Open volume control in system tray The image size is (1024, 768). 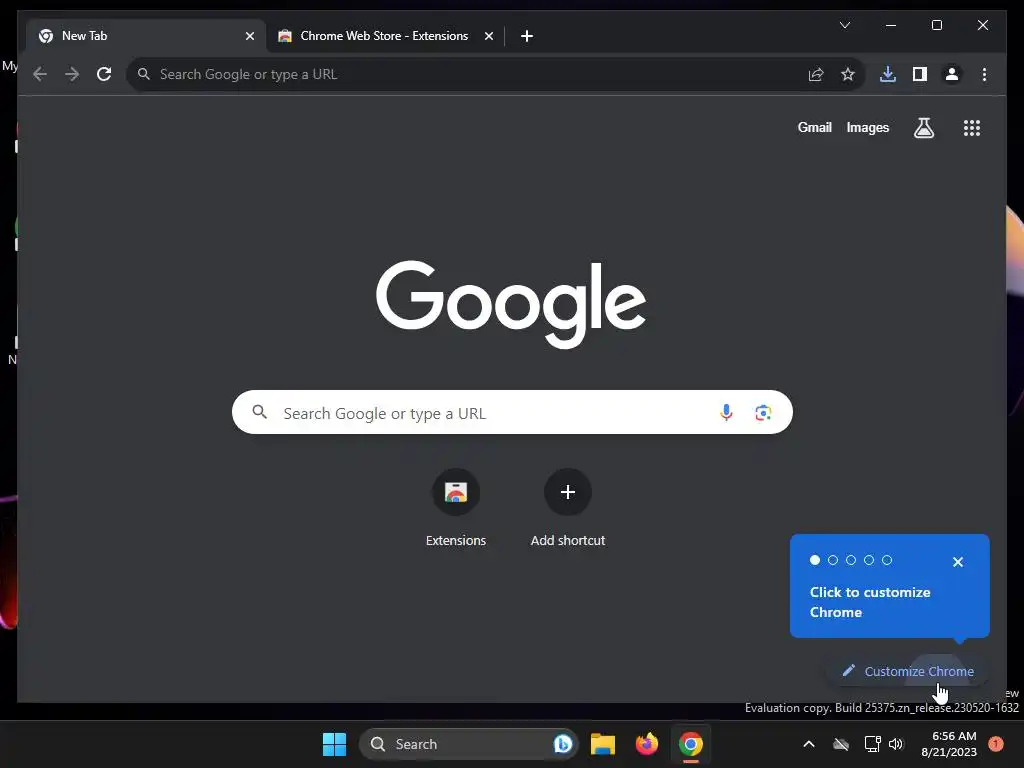[x=896, y=744]
